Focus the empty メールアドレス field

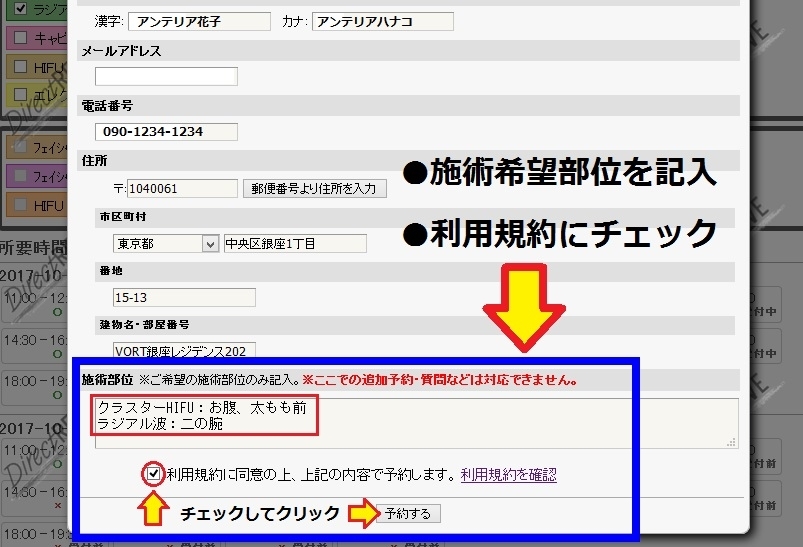click(166, 76)
